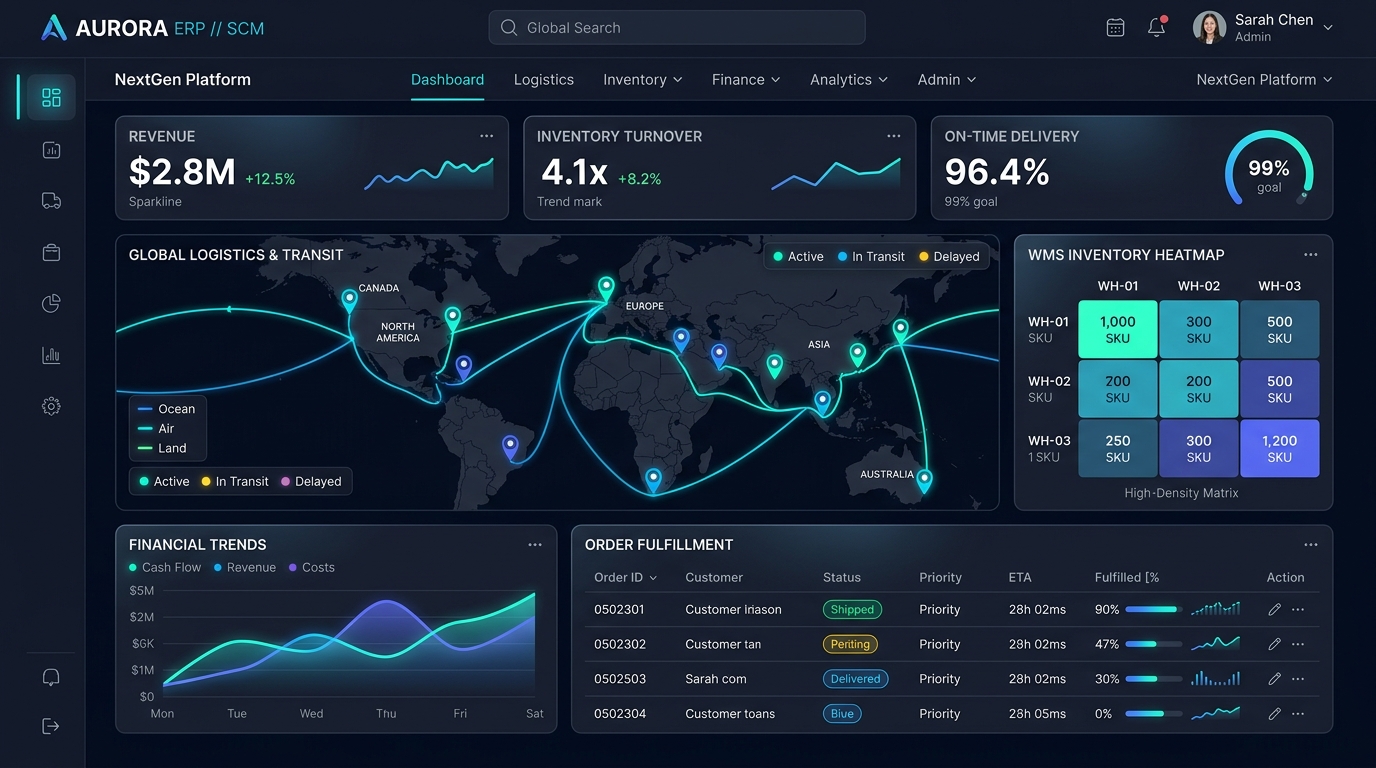Screen dimensions: 1376x768
Task: Open header notification bell with red dot
Action: [x=1157, y=27]
